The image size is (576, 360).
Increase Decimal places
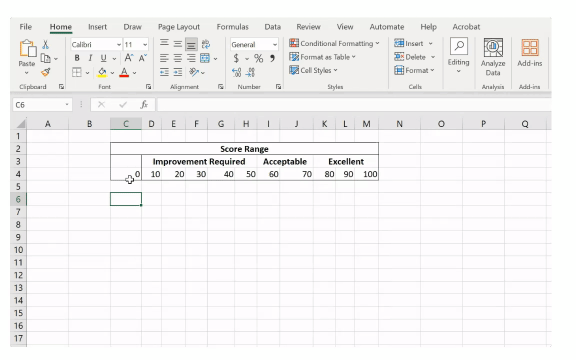237,72
